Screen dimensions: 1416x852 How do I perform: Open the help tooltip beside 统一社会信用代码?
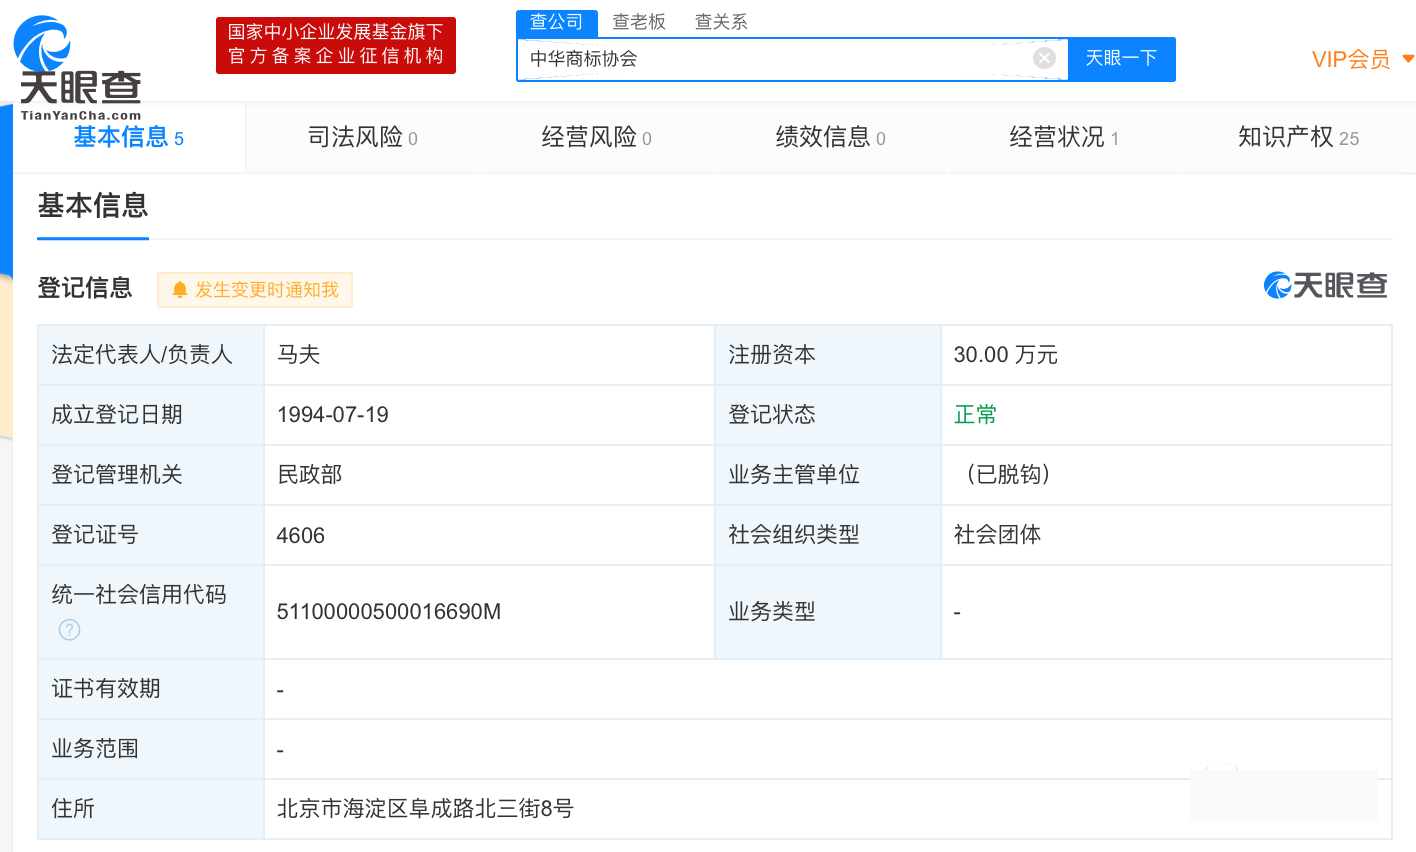click(68, 630)
